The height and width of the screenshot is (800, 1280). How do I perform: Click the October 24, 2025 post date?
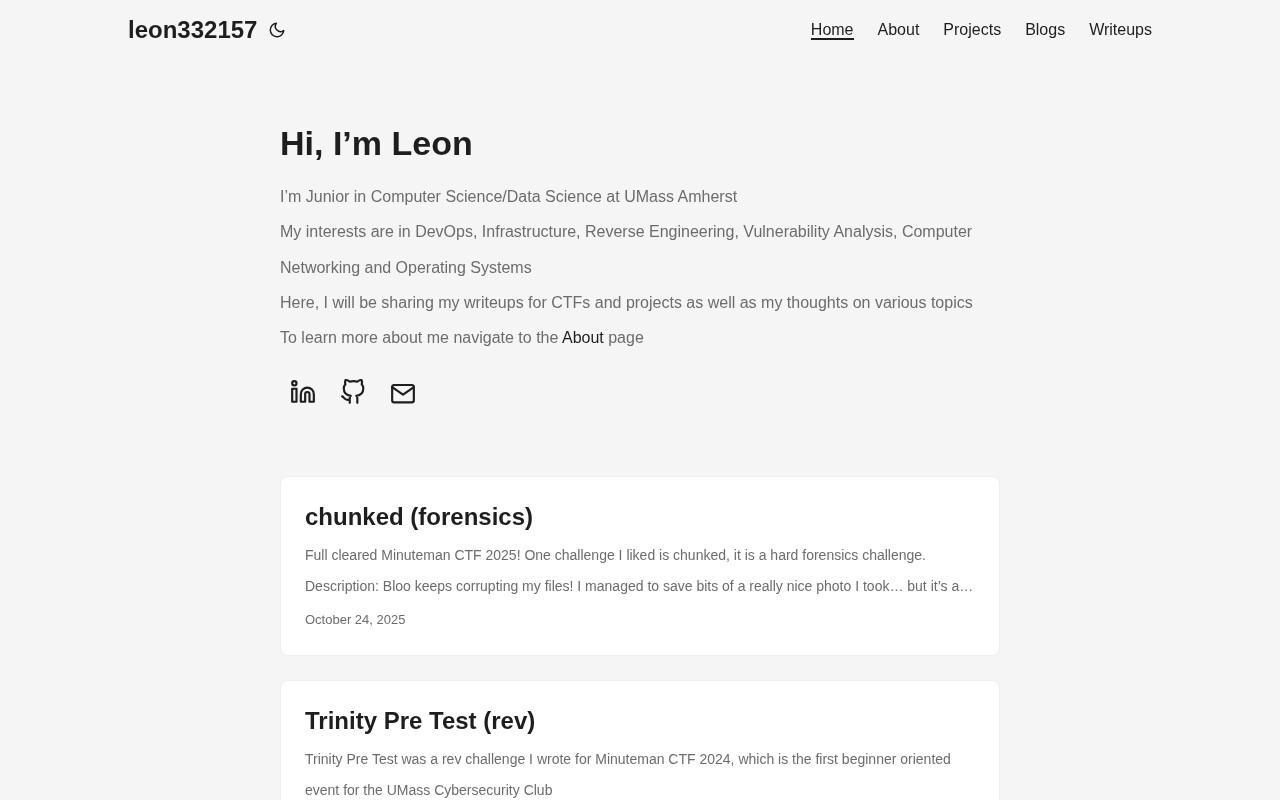(355, 620)
